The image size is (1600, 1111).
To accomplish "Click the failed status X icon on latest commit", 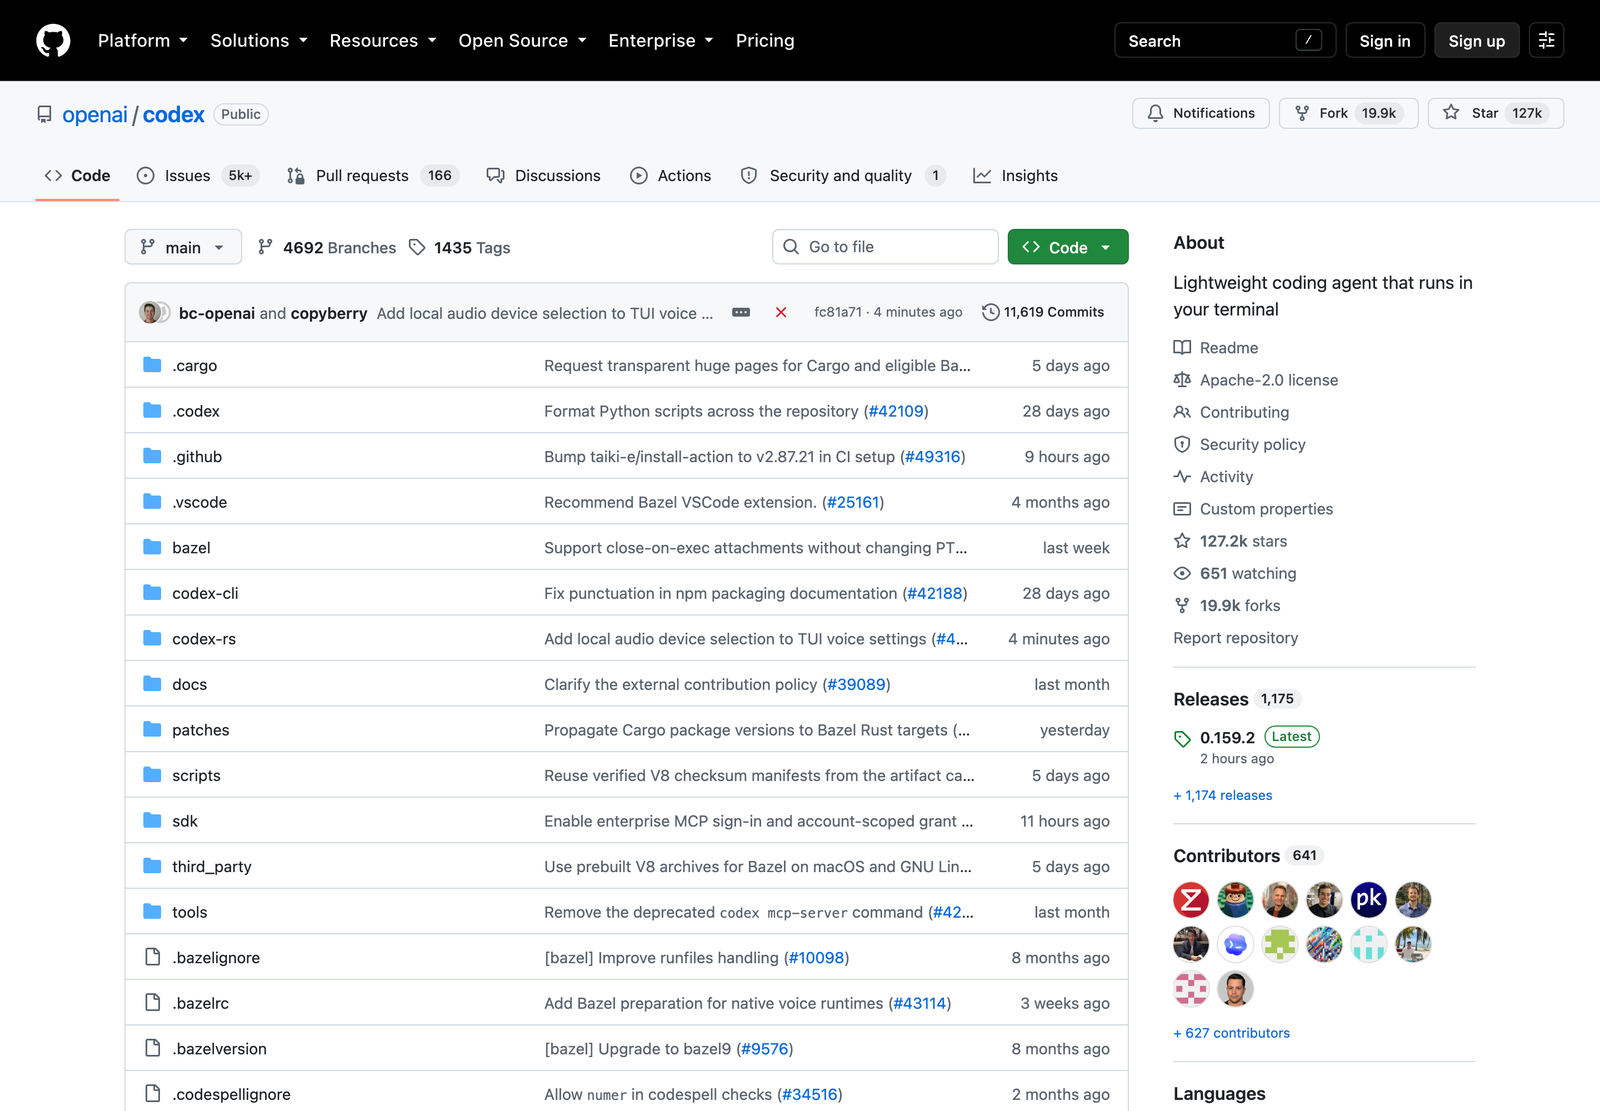I will (x=781, y=313).
